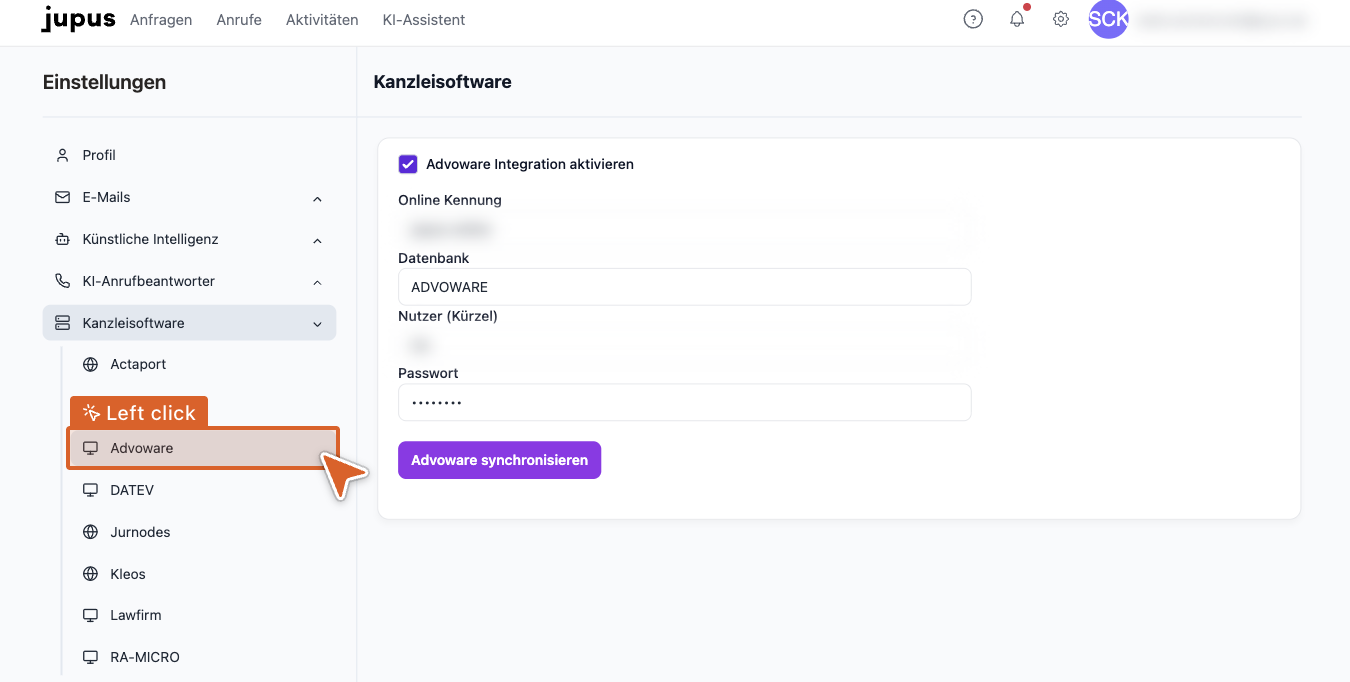The width and height of the screenshot is (1350, 682).
Task: Expand the Künstliche Intelligenz chevron
Action: pos(317,240)
